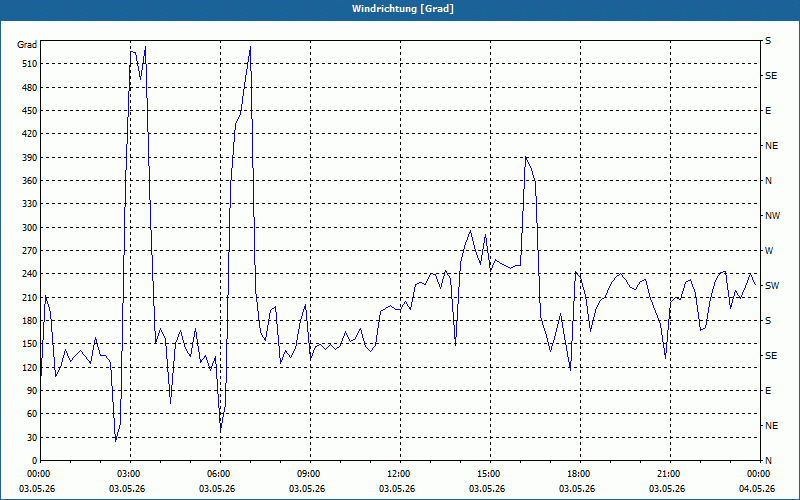Select the 12:00 time label
This screenshot has height=500, width=800.
399,473
